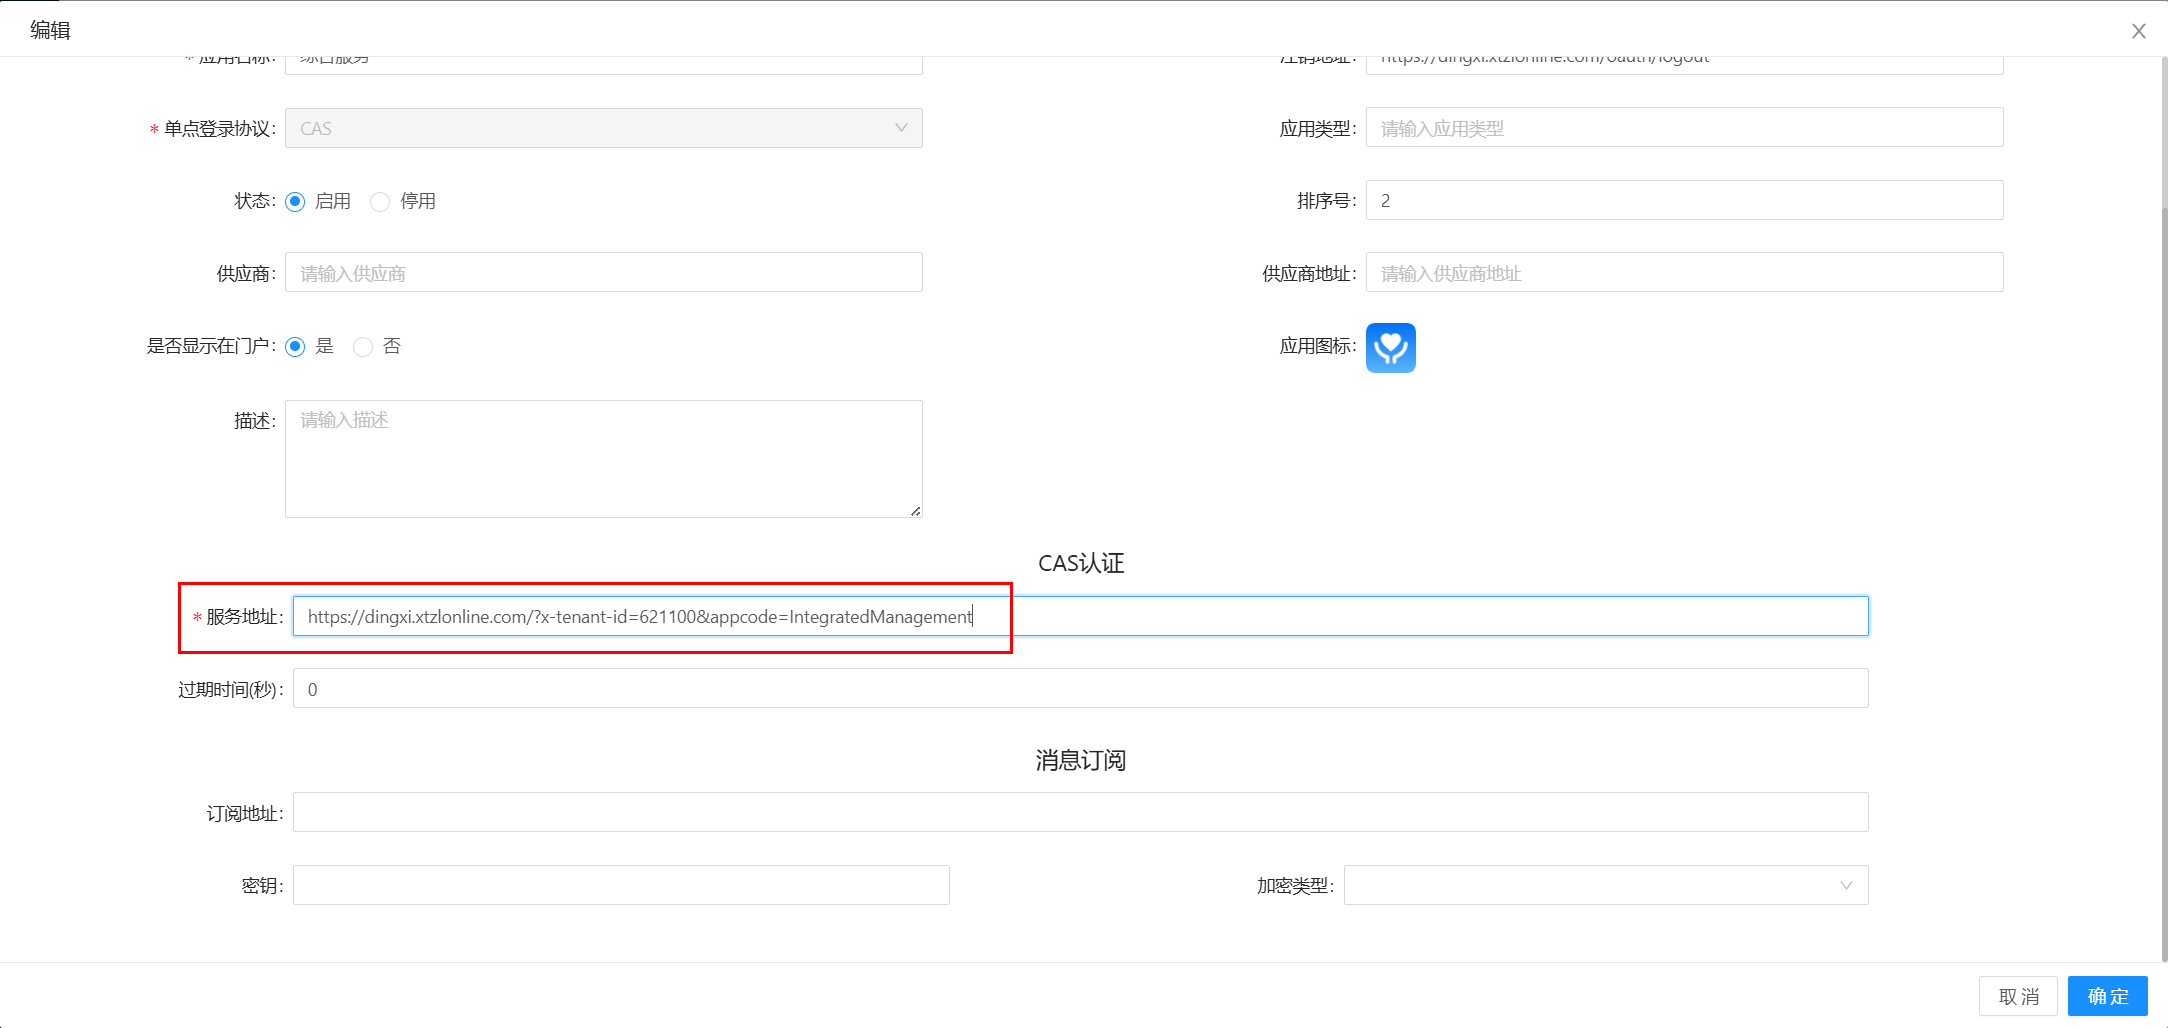Click the 描述 text area

(x=603, y=459)
